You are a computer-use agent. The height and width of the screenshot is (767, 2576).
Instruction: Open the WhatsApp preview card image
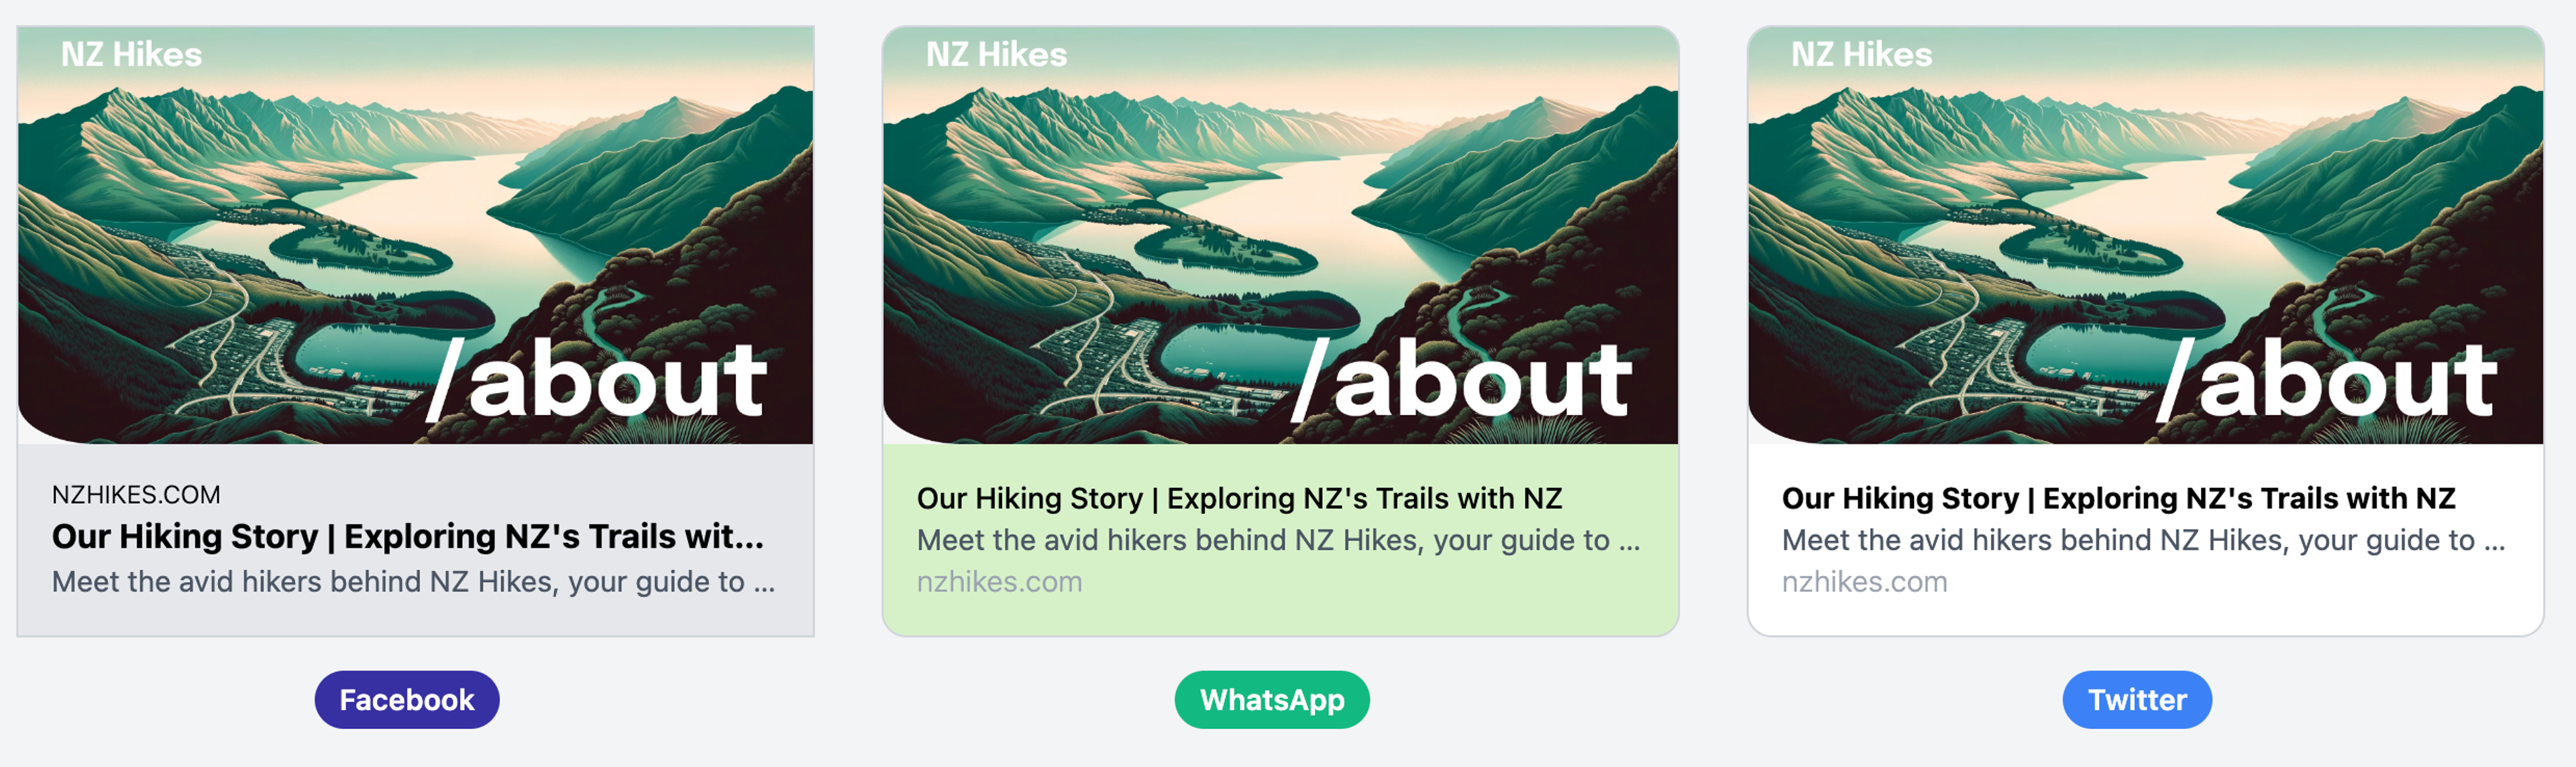coord(1280,235)
